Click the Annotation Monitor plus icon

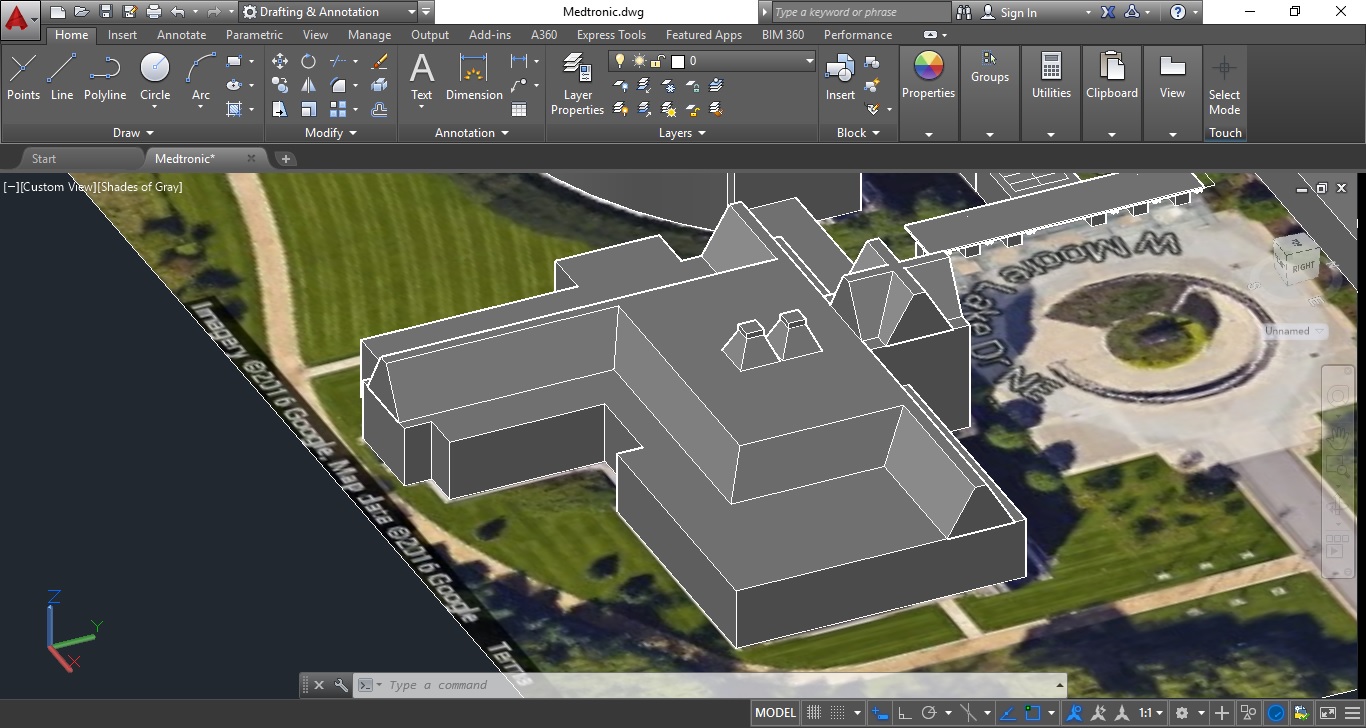click(1222, 713)
